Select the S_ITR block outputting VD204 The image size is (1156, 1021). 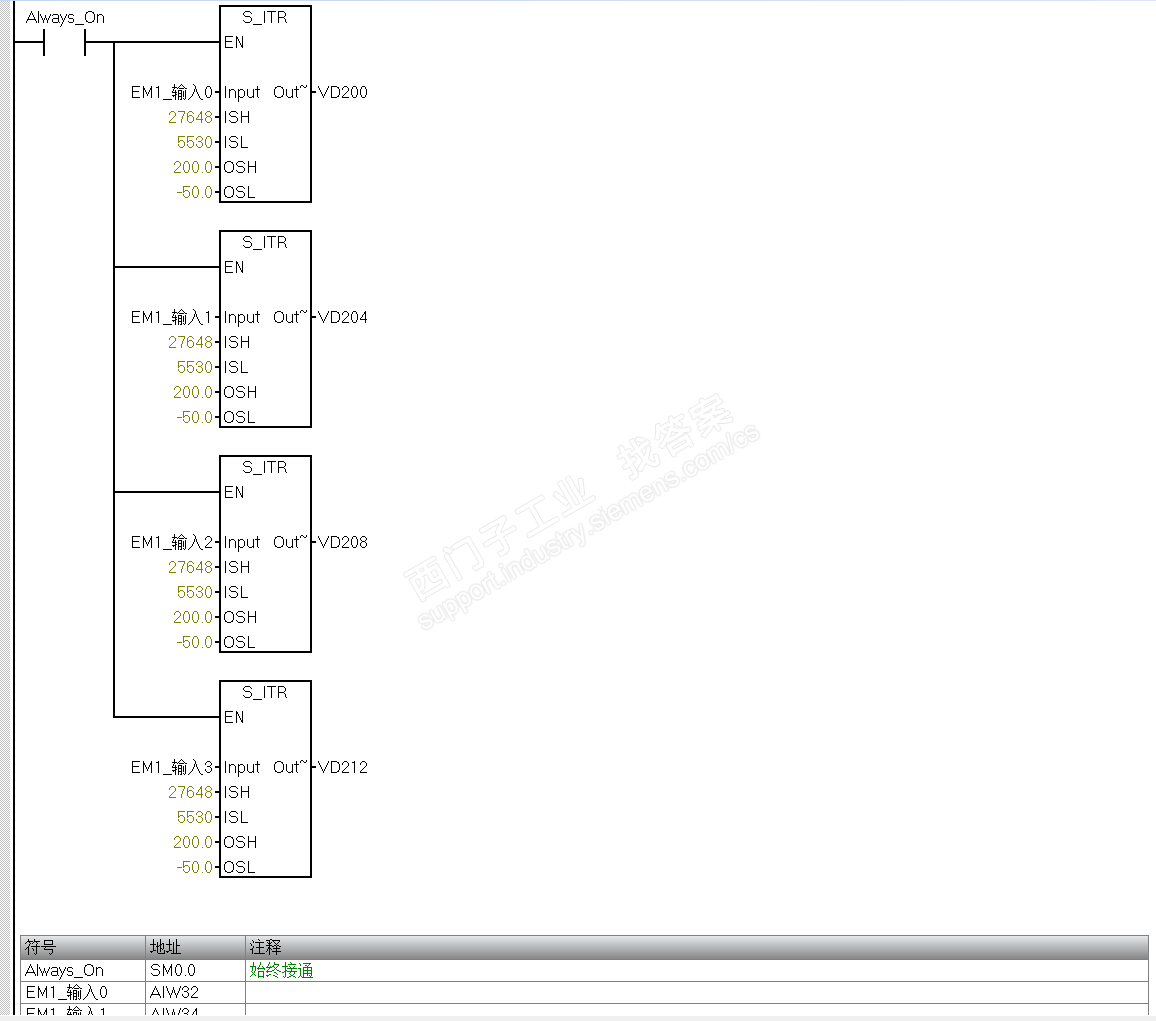[x=265, y=329]
